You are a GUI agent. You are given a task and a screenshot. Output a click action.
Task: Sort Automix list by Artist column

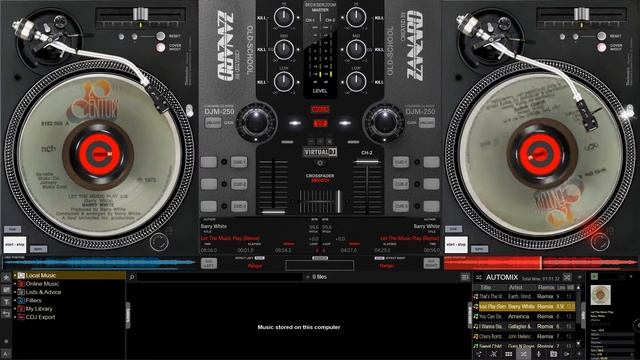(515, 288)
